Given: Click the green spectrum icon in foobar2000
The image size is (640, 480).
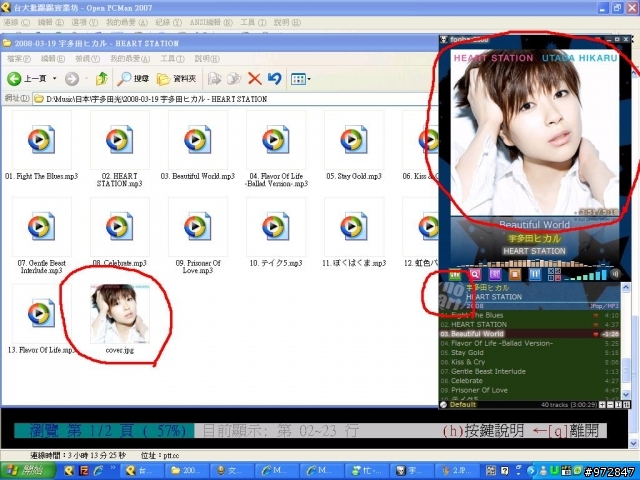Looking at the screenshot, I should click(x=454, y=274).
